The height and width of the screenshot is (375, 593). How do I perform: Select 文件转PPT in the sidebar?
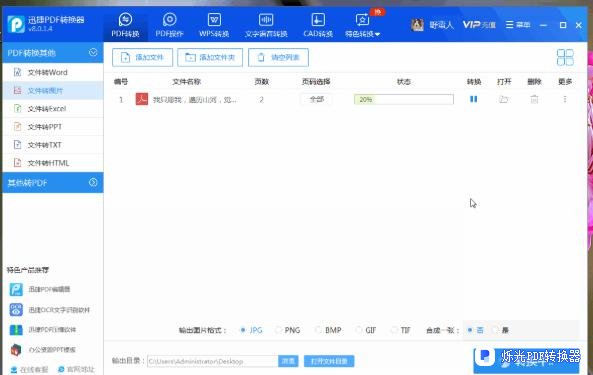[53, 127]
